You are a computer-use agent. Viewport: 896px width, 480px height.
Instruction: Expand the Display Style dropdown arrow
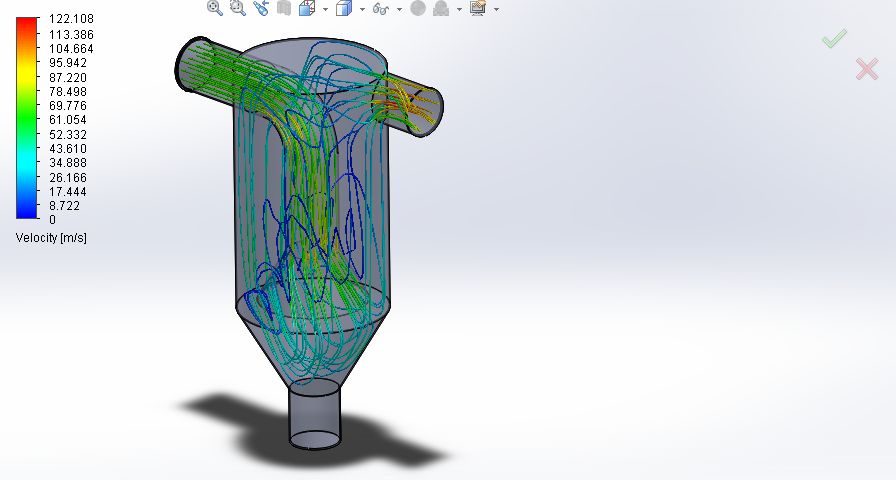tap(362, 9)
